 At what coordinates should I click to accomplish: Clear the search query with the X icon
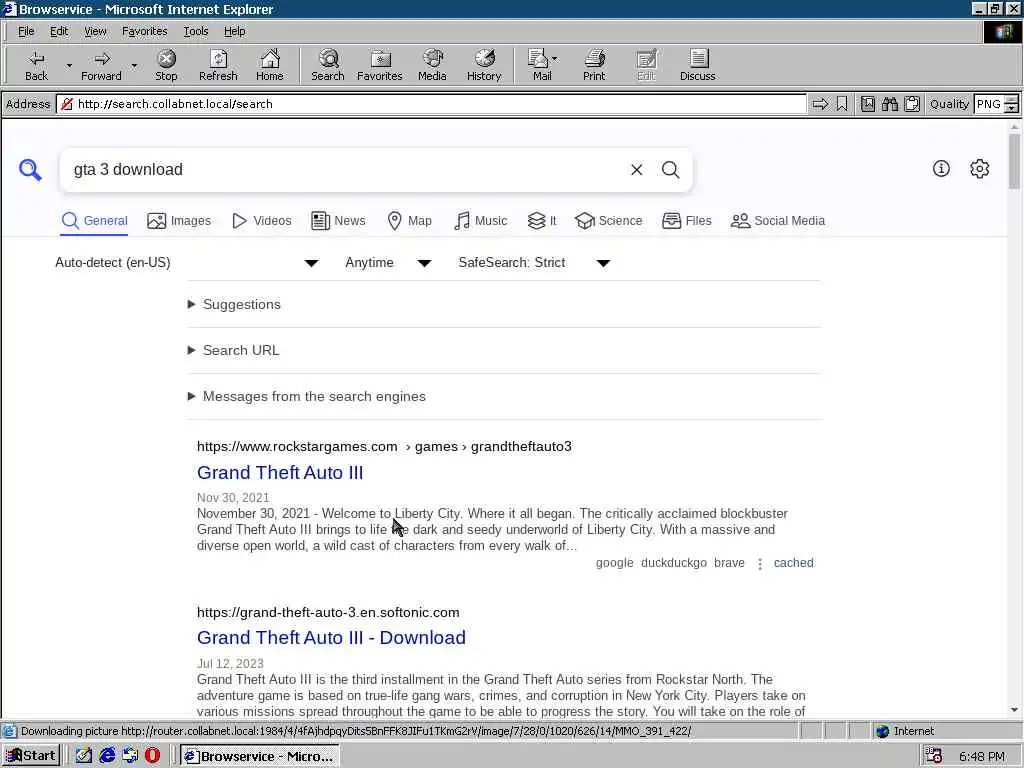coord(637,170)
